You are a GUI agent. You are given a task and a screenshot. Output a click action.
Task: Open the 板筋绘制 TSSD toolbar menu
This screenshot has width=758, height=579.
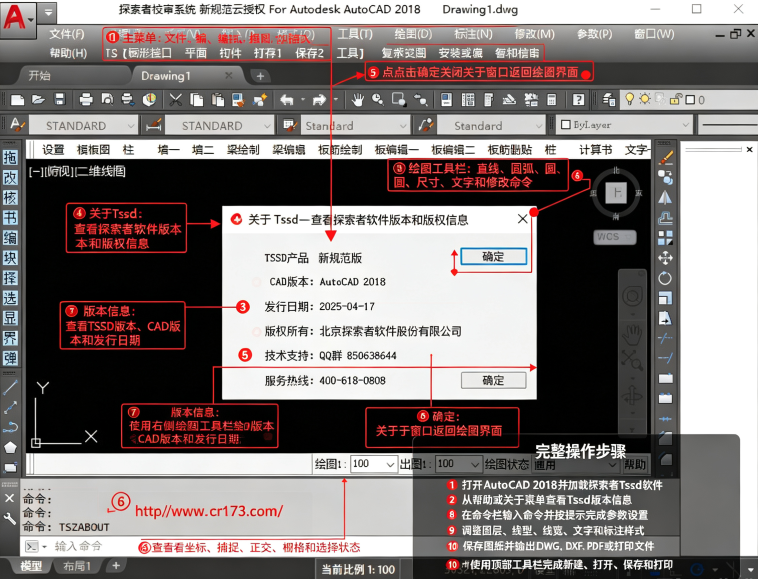coord(340,150)
